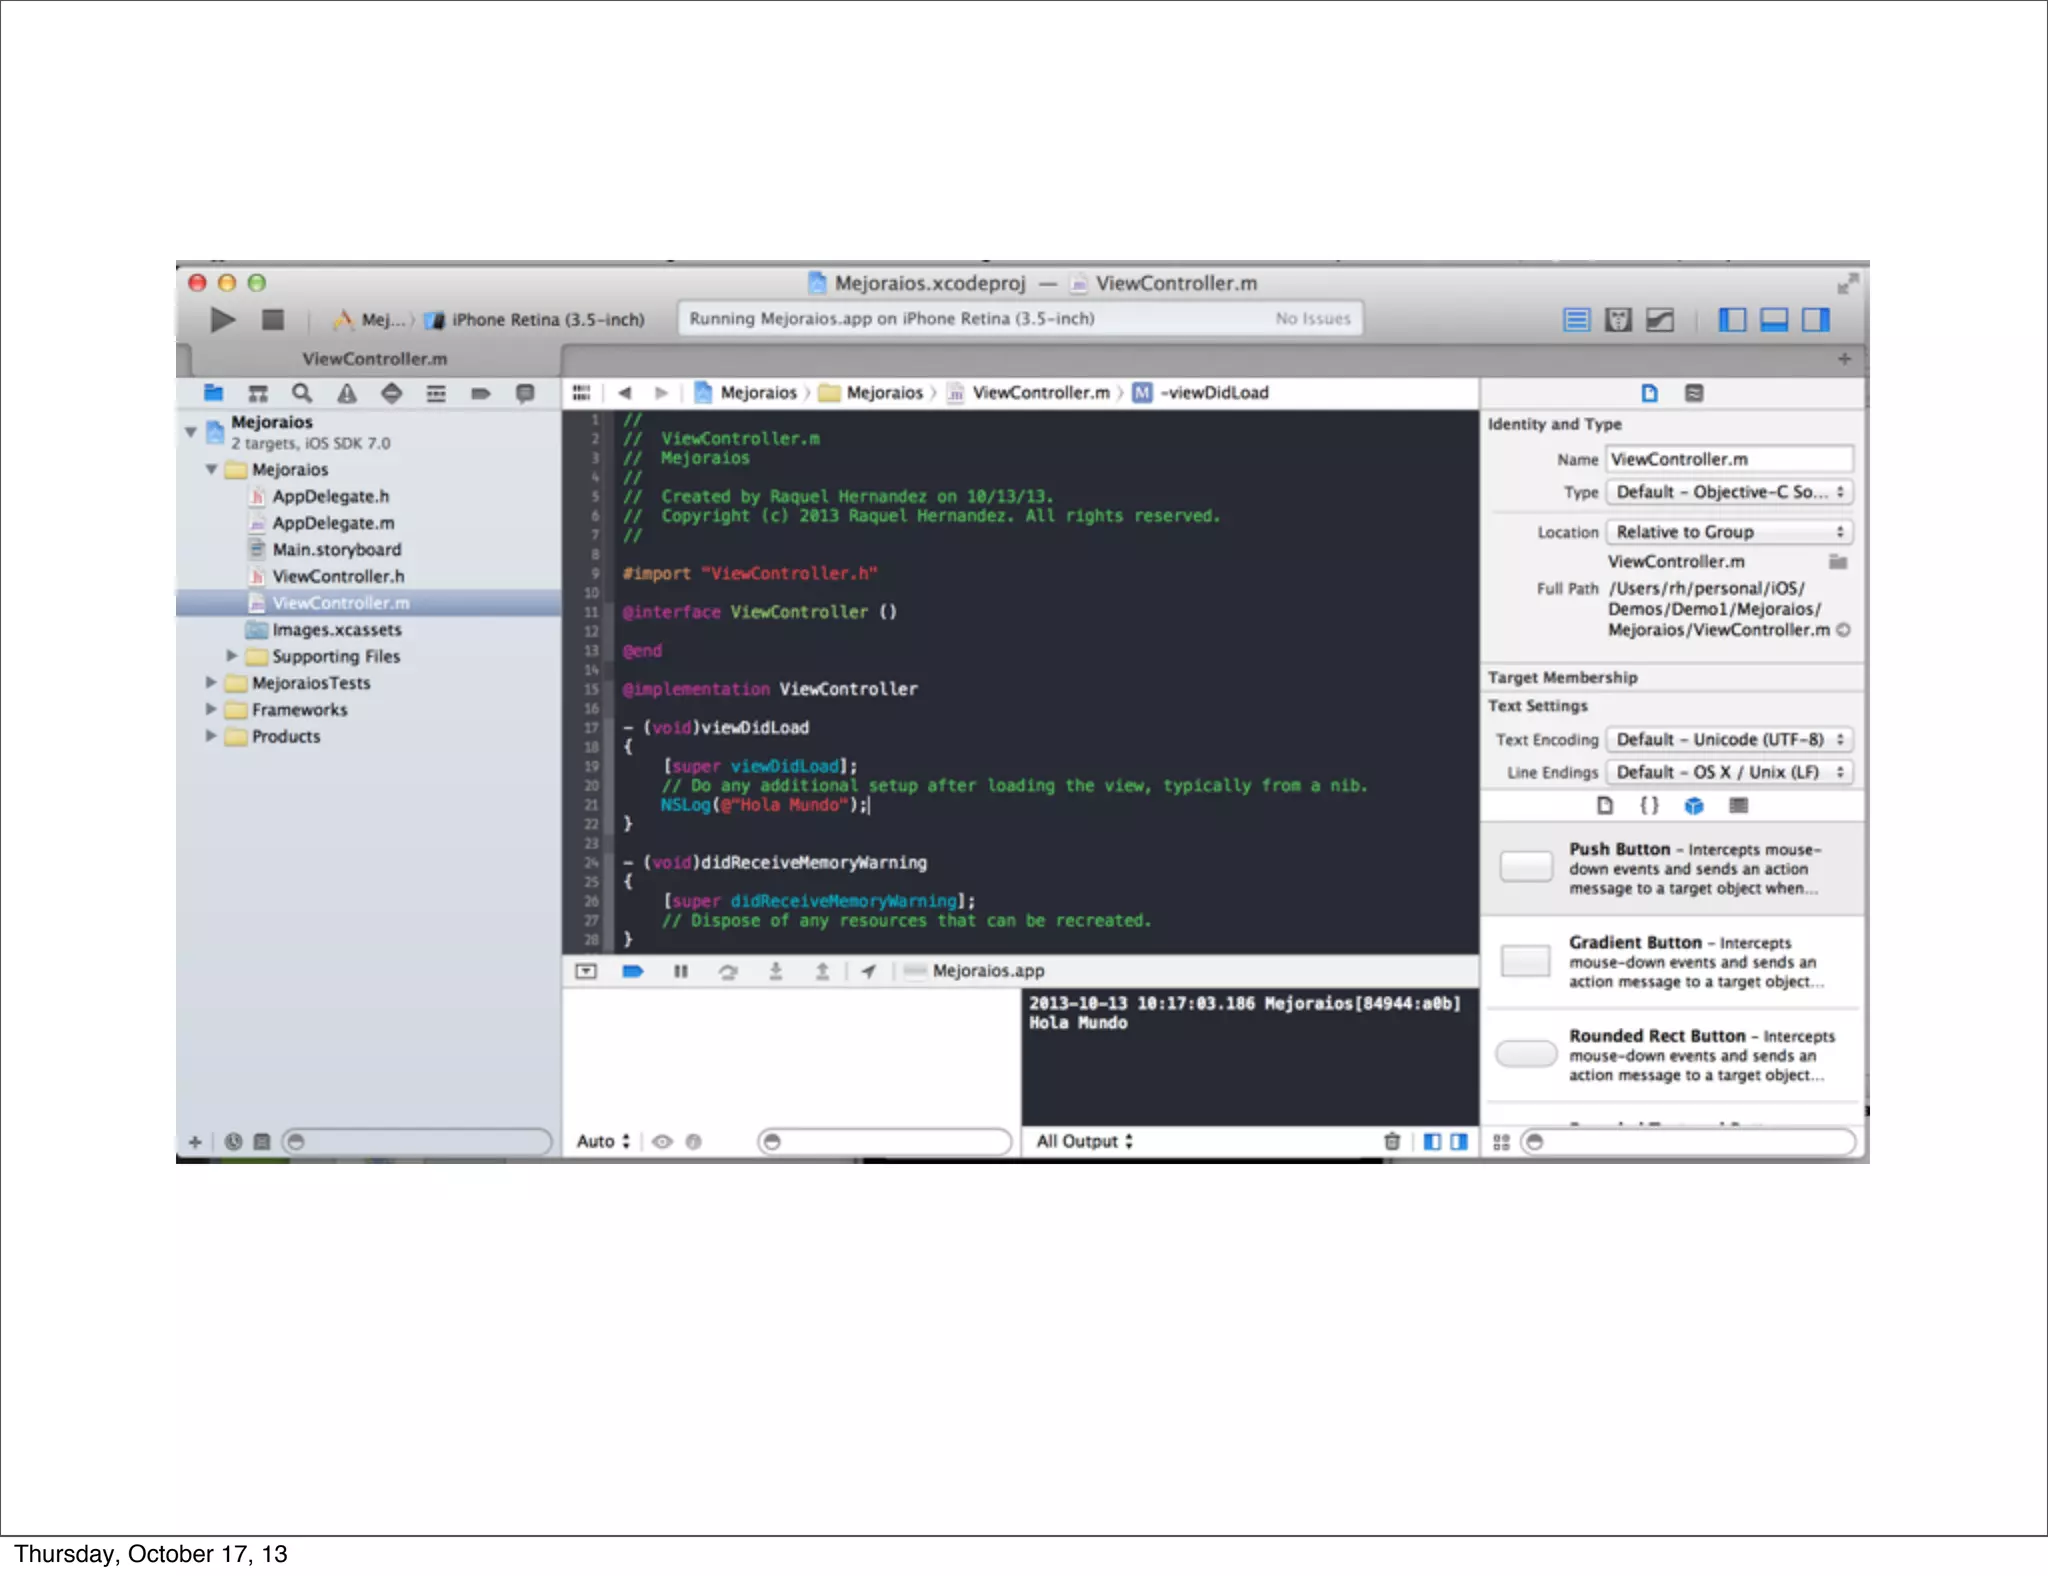This screenshot has height=1576, width=2048.
Task: Click the iPhone Retina (3.5-inch) scheme destination
Action: point(547,320)
